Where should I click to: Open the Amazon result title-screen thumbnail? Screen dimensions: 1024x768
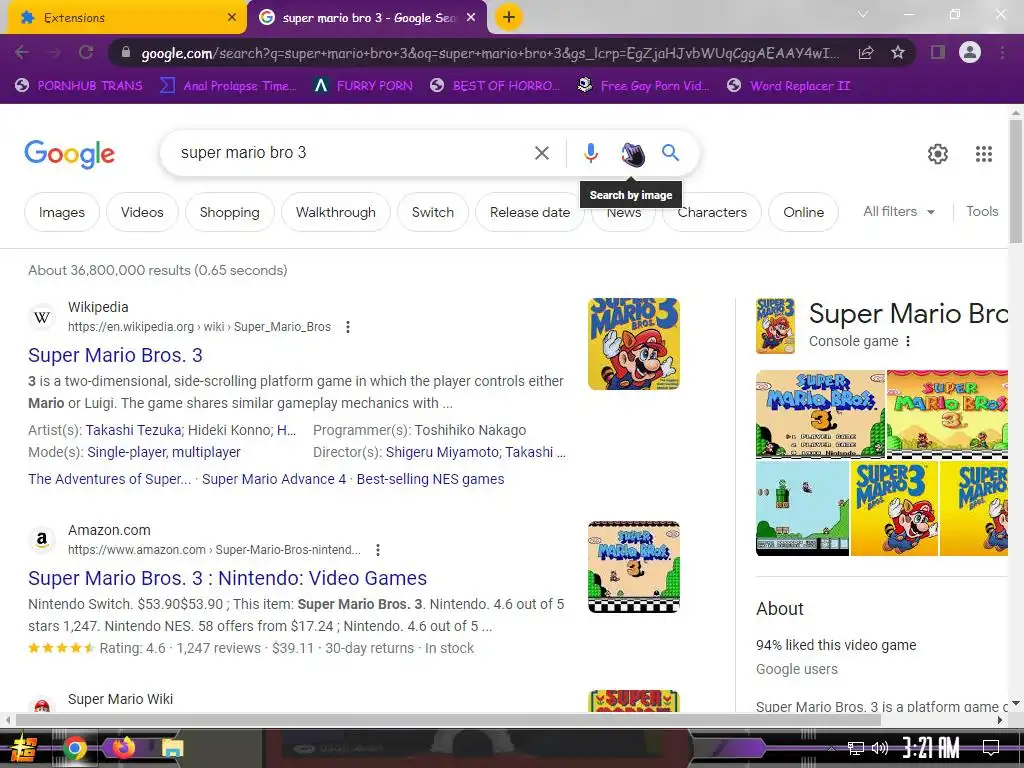click(633, 567)
